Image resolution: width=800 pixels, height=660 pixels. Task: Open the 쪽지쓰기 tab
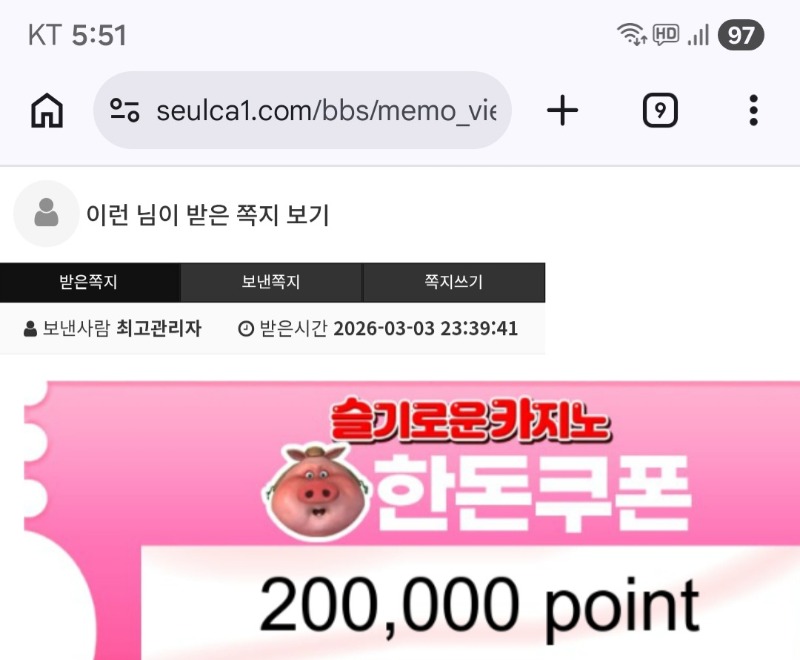click(x=454, y=282)
